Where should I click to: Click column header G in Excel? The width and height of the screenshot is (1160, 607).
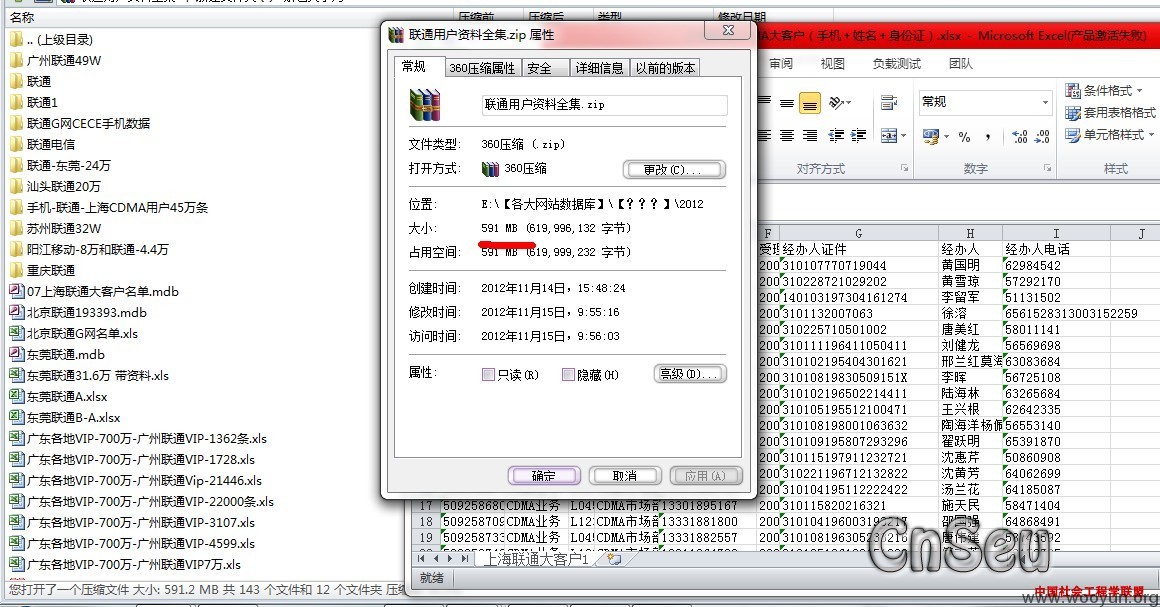(858, 233)
